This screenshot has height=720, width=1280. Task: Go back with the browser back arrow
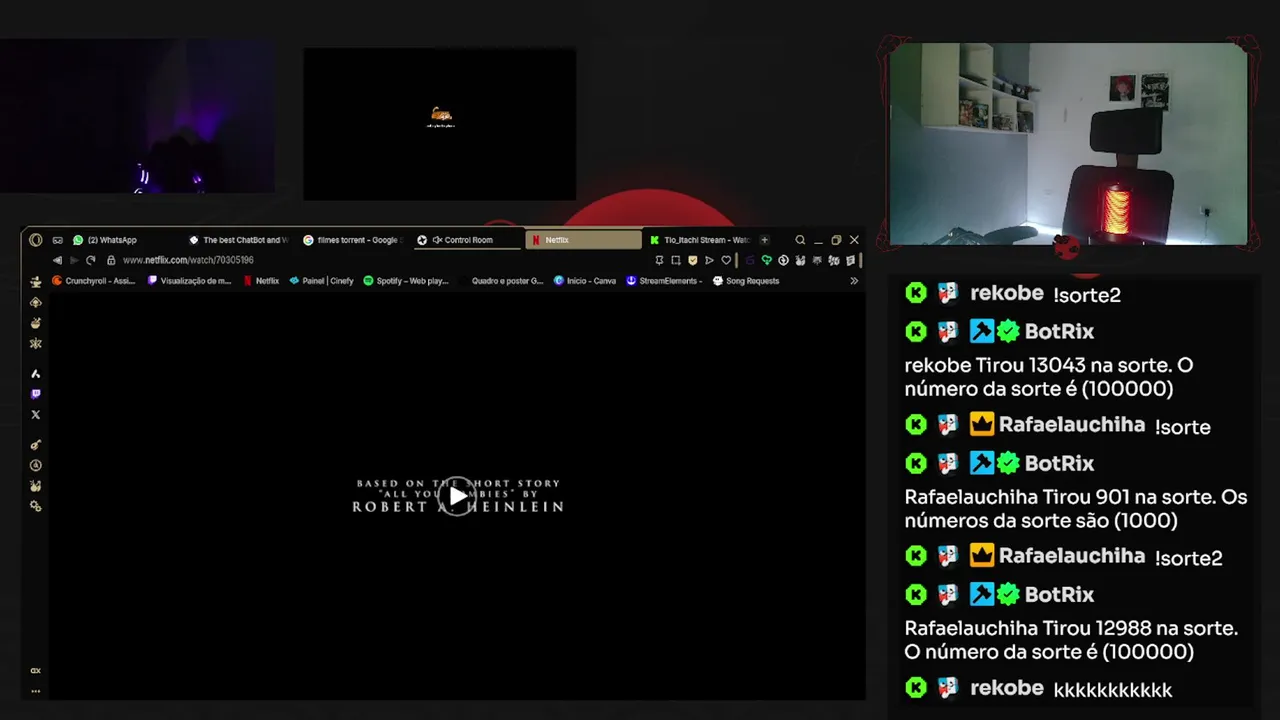tap(56, 260)
